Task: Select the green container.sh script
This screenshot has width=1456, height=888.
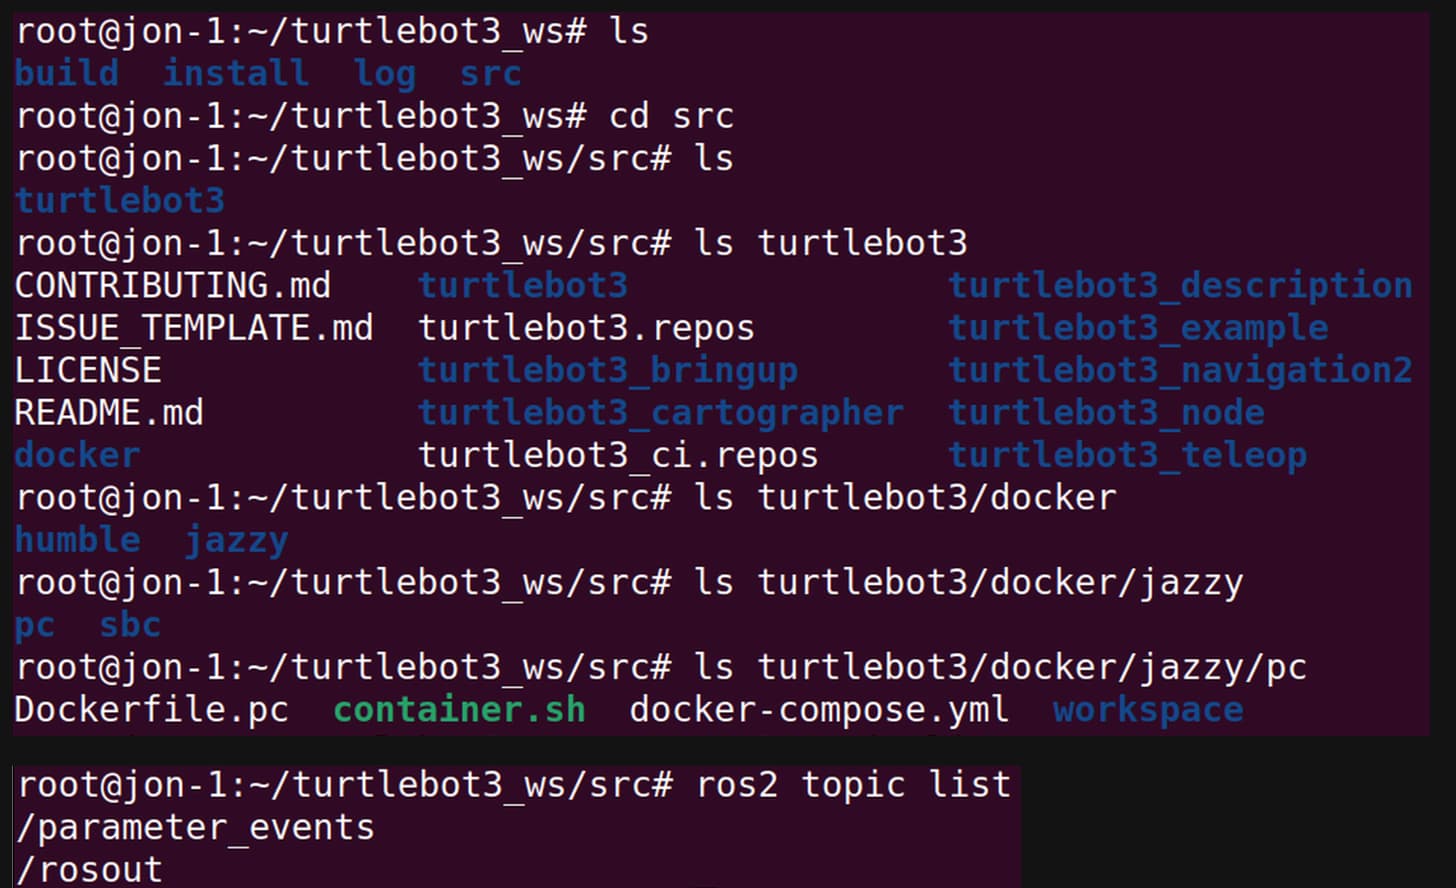Action: point(459,710)
